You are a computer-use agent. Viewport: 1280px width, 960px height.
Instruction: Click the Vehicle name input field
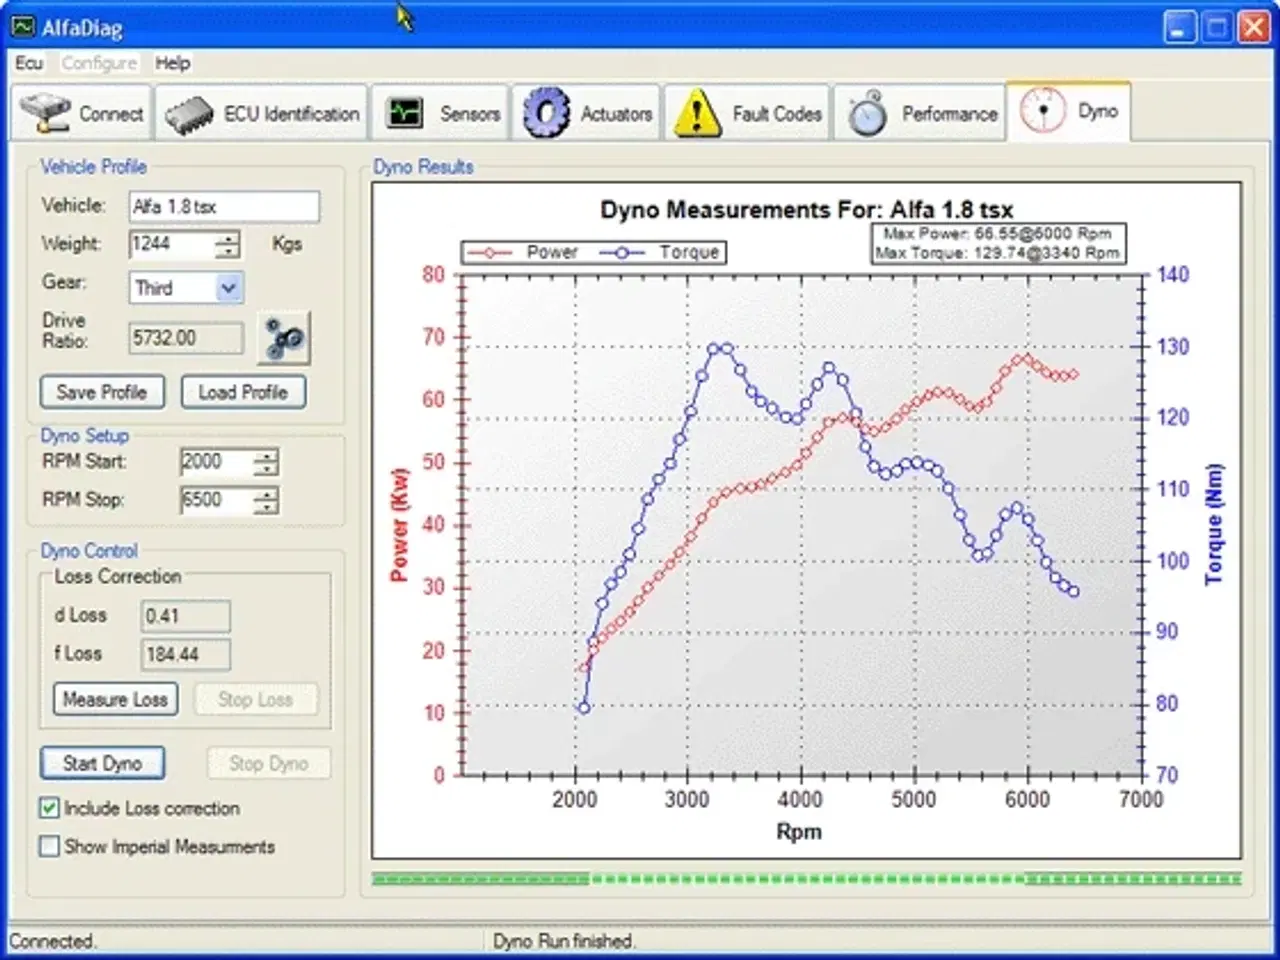225,206
